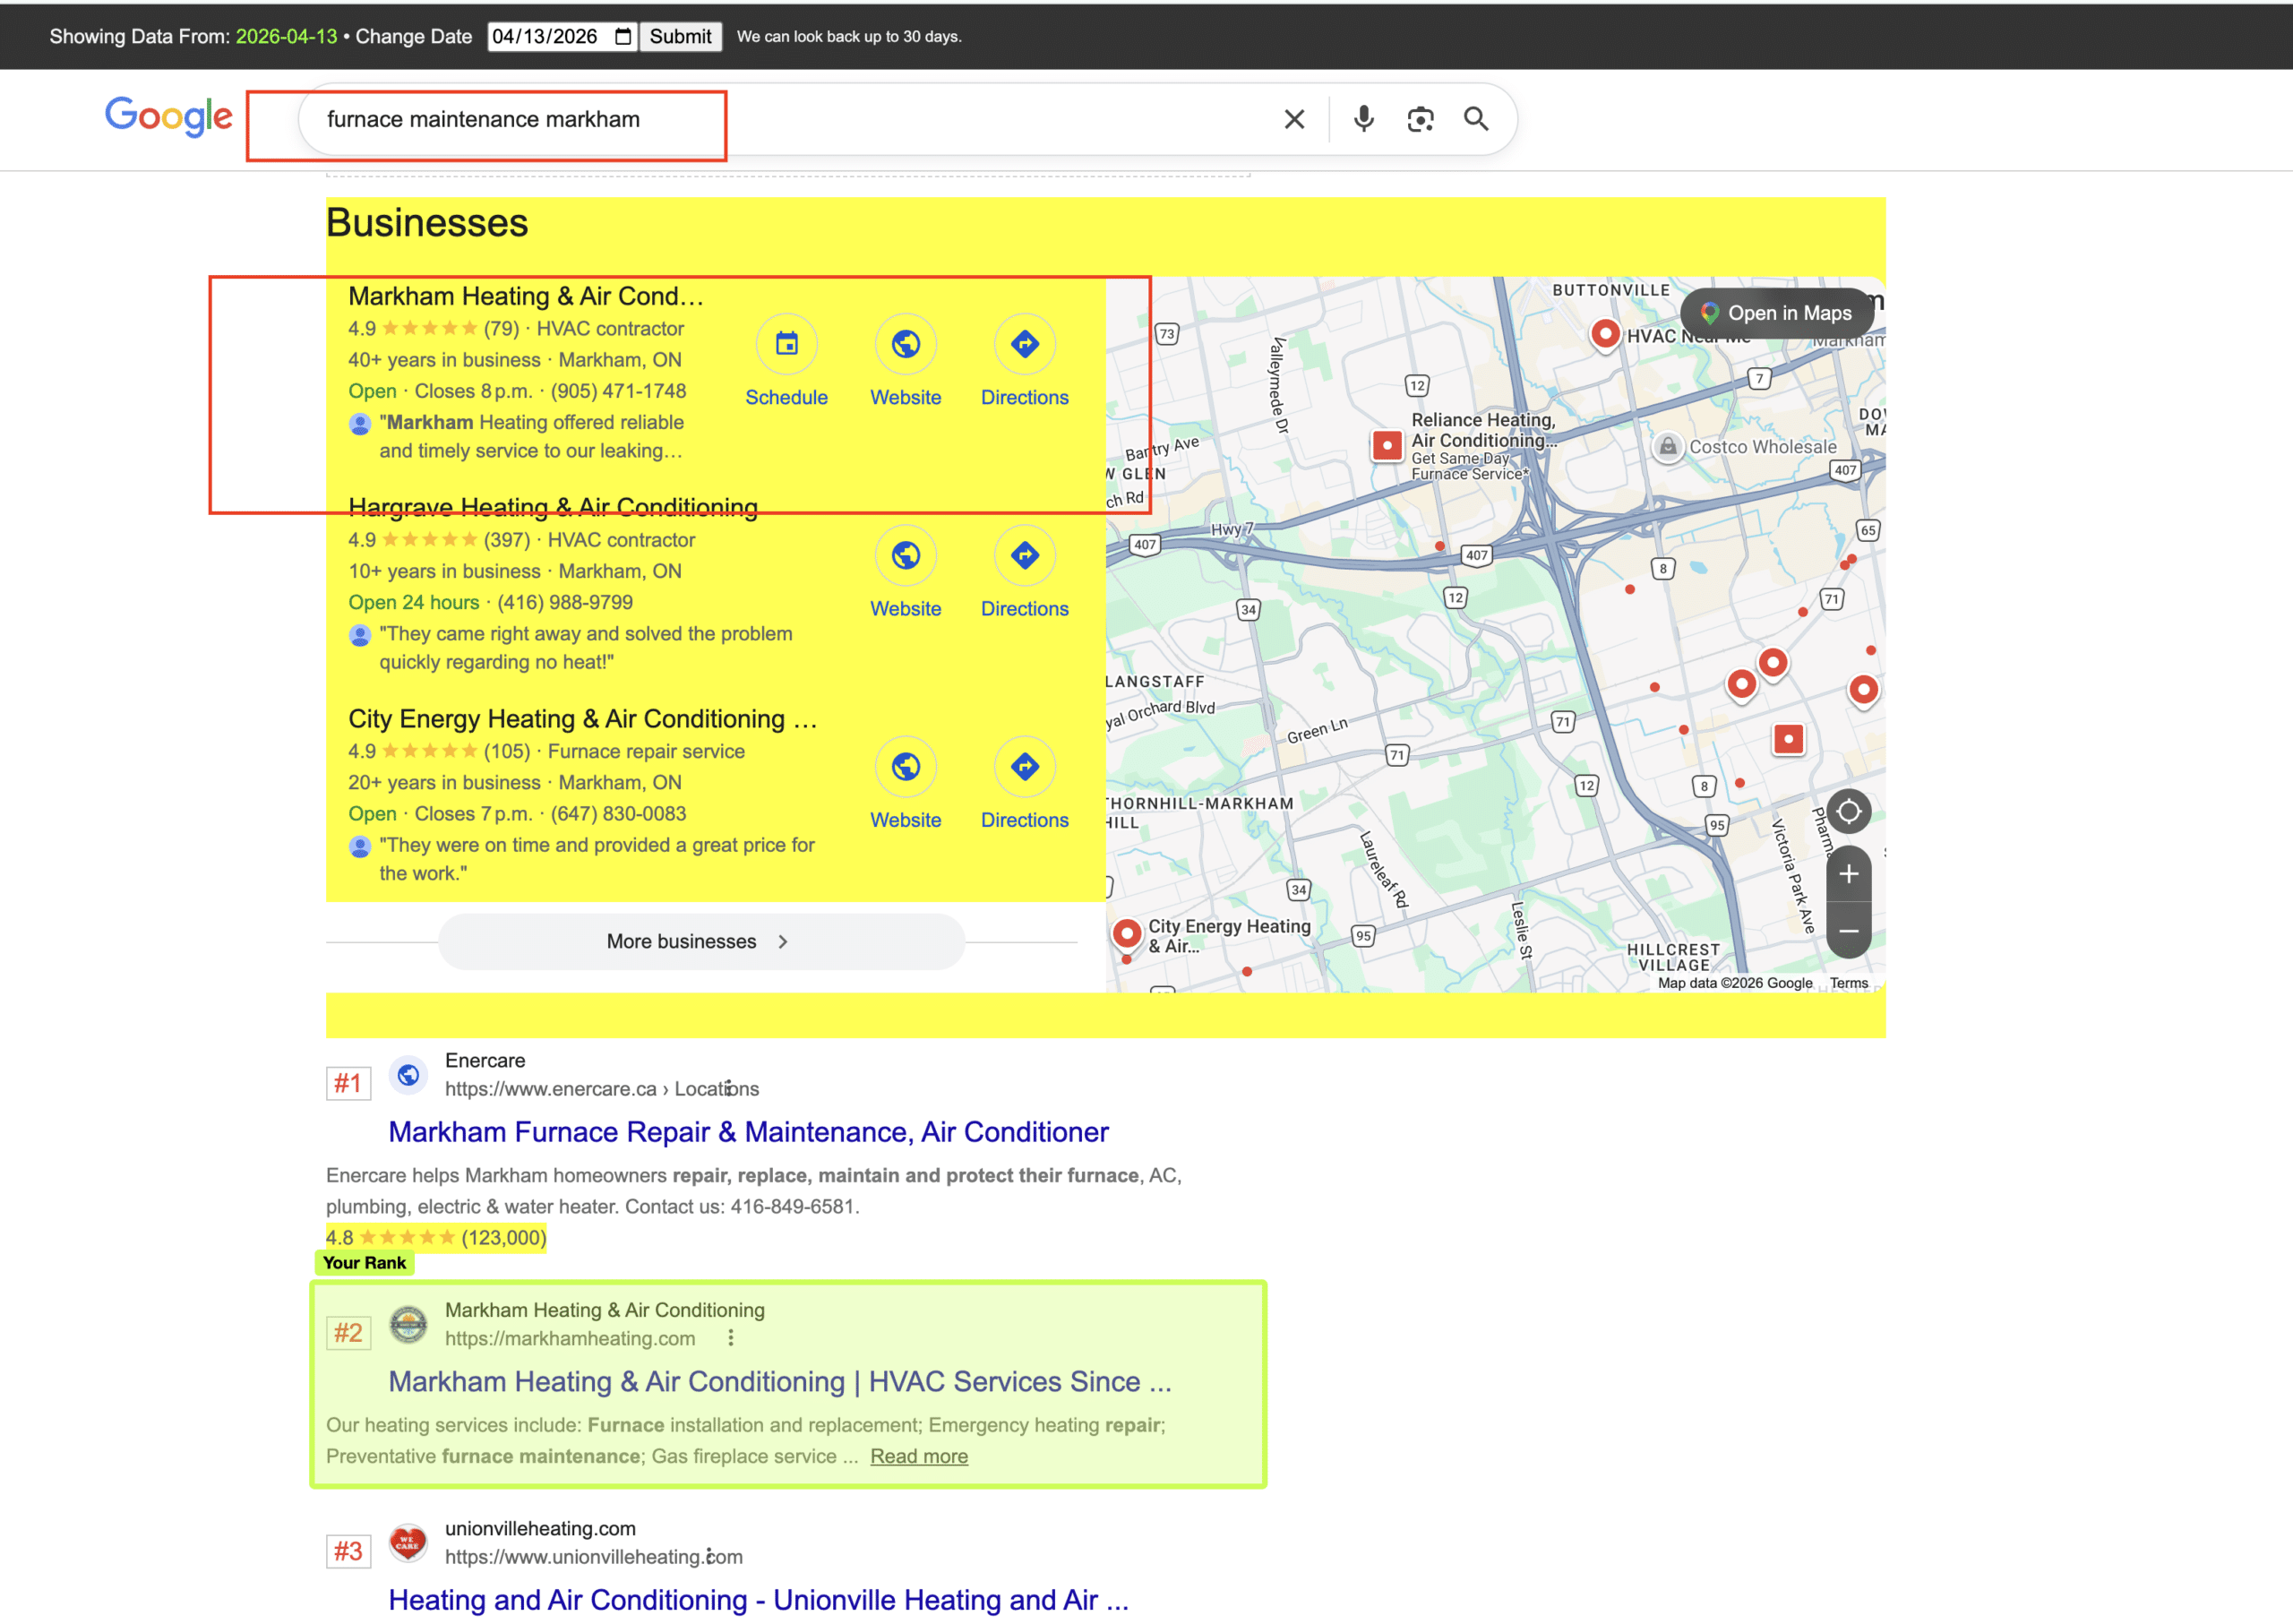Click the Google logo
The width and height of the screenshot is (2293, 1624).
point(169,118)
